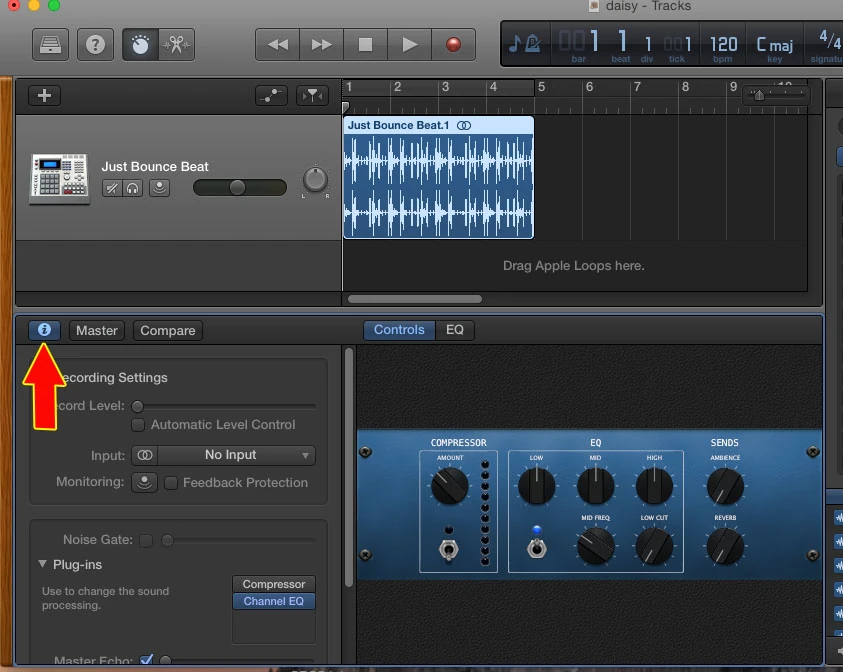Viewport: 843px width, 672px height.
Task: Mute the Just Bounce Beat track
Action: point(112,188)
